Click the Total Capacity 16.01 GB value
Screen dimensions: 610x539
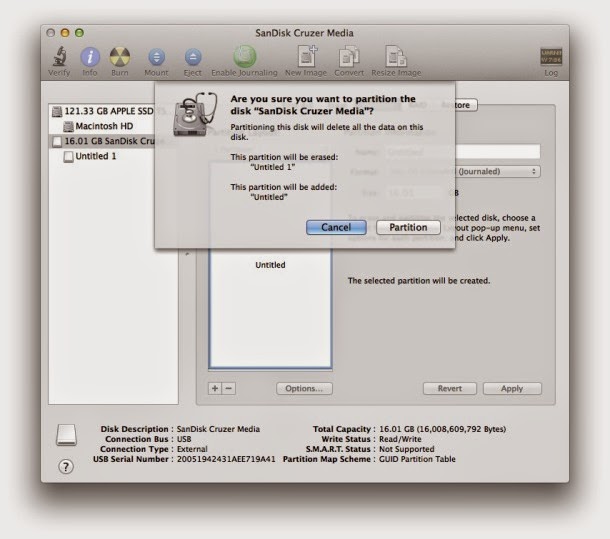coord(443,429)
